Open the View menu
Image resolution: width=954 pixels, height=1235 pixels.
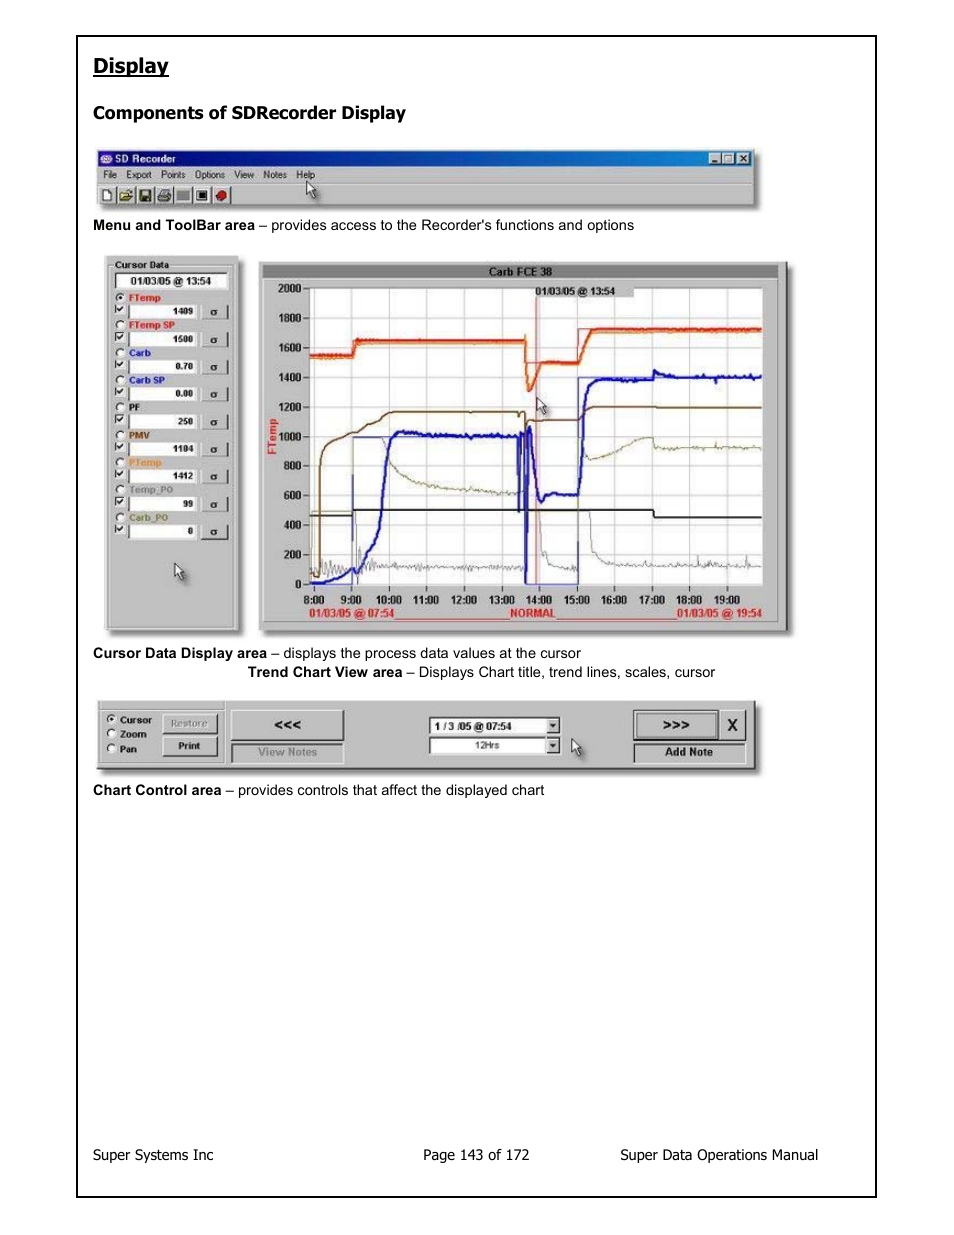(244, 175)
